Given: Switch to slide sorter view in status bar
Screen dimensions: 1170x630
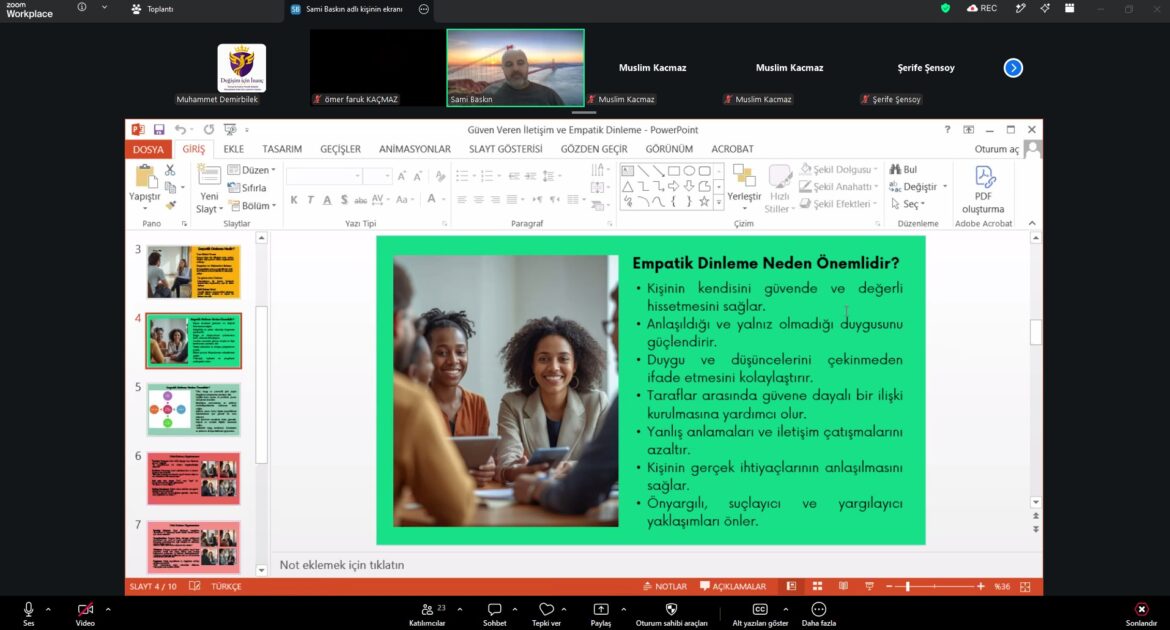Looking at the screenshot, I should 817,587.
